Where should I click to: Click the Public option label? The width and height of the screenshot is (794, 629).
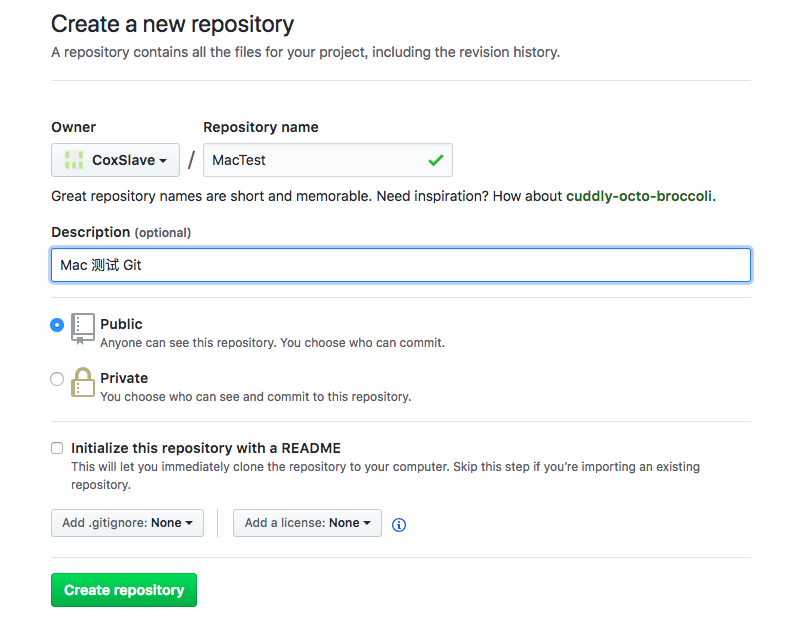point(121,324)
